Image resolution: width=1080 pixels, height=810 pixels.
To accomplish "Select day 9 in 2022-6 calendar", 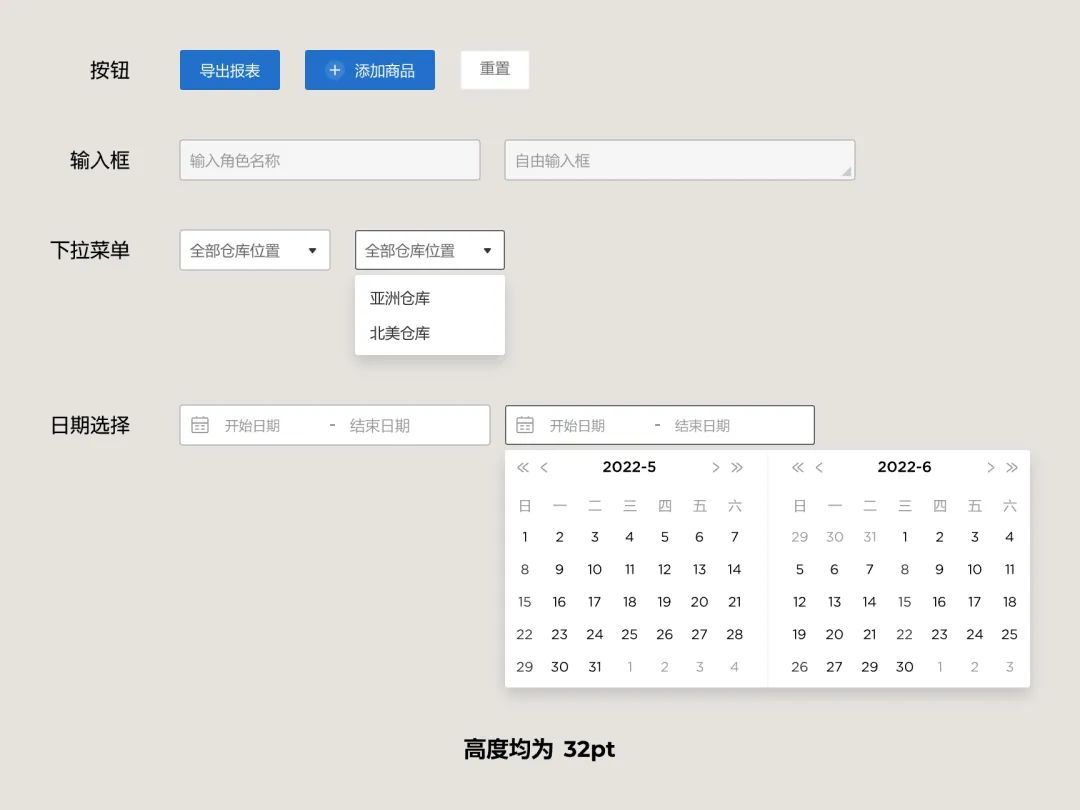I will 939,570.
